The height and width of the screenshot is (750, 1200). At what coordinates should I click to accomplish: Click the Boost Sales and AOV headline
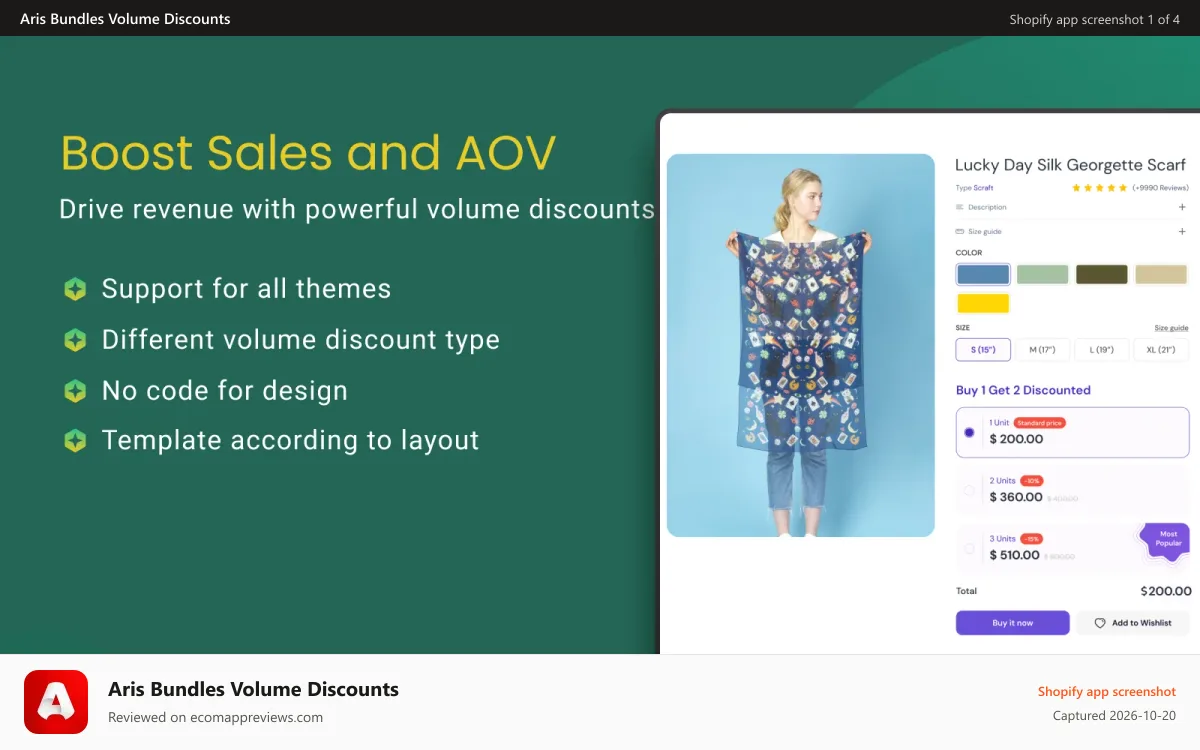tap(308, 153)
